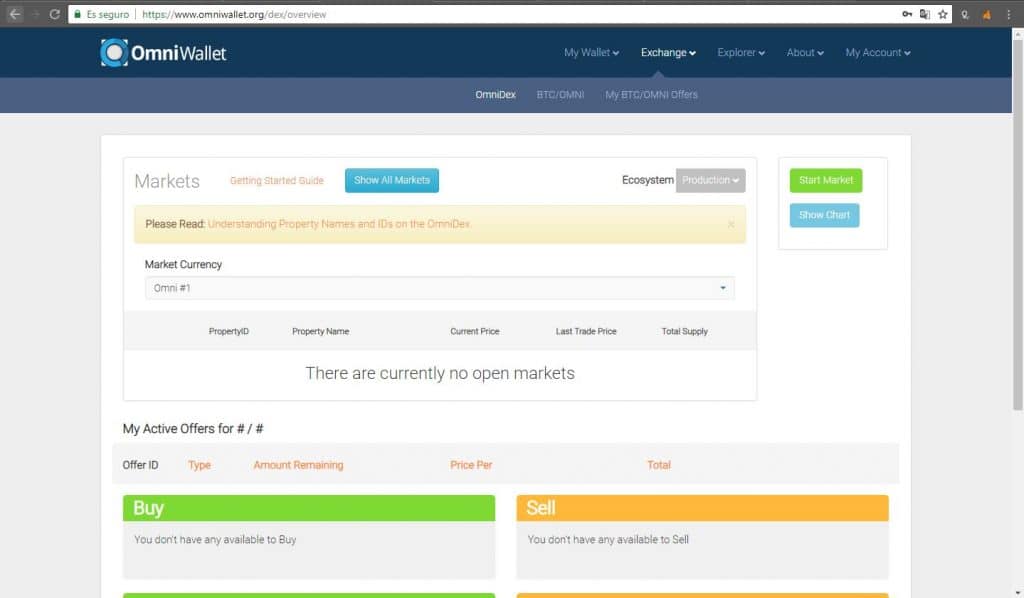Screen dimensions: 1024x598
Task: Open the Getting Started Guide link
Action: click(x=277, y=180)
